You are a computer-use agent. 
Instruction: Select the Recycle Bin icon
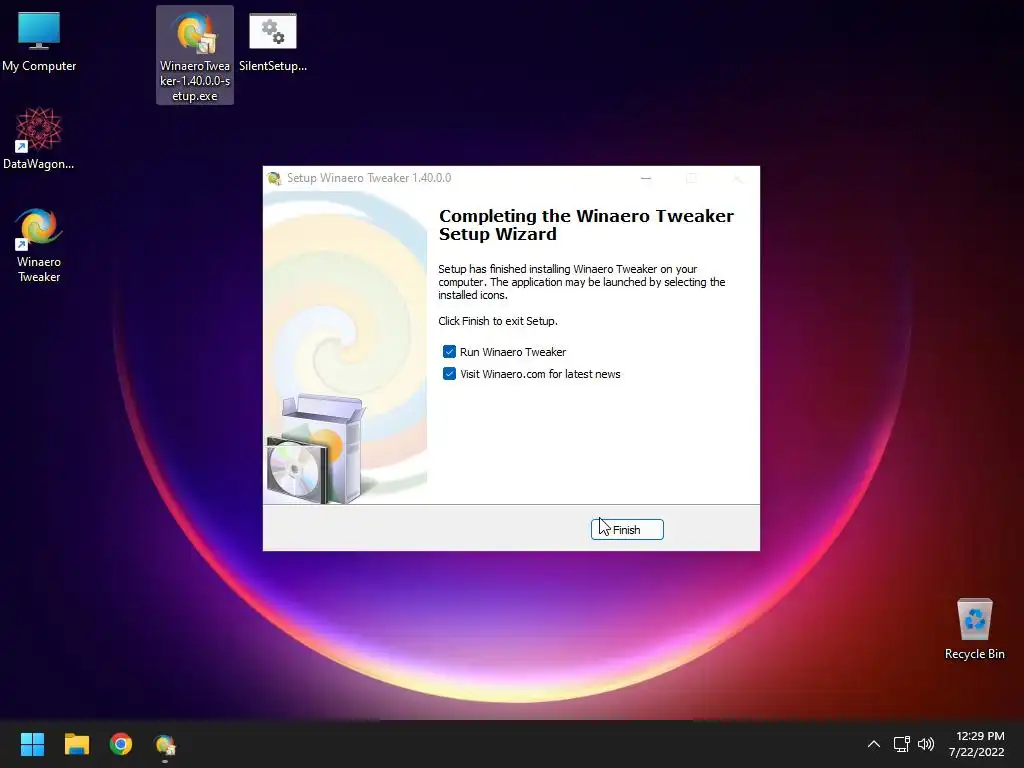click(974, 628)
